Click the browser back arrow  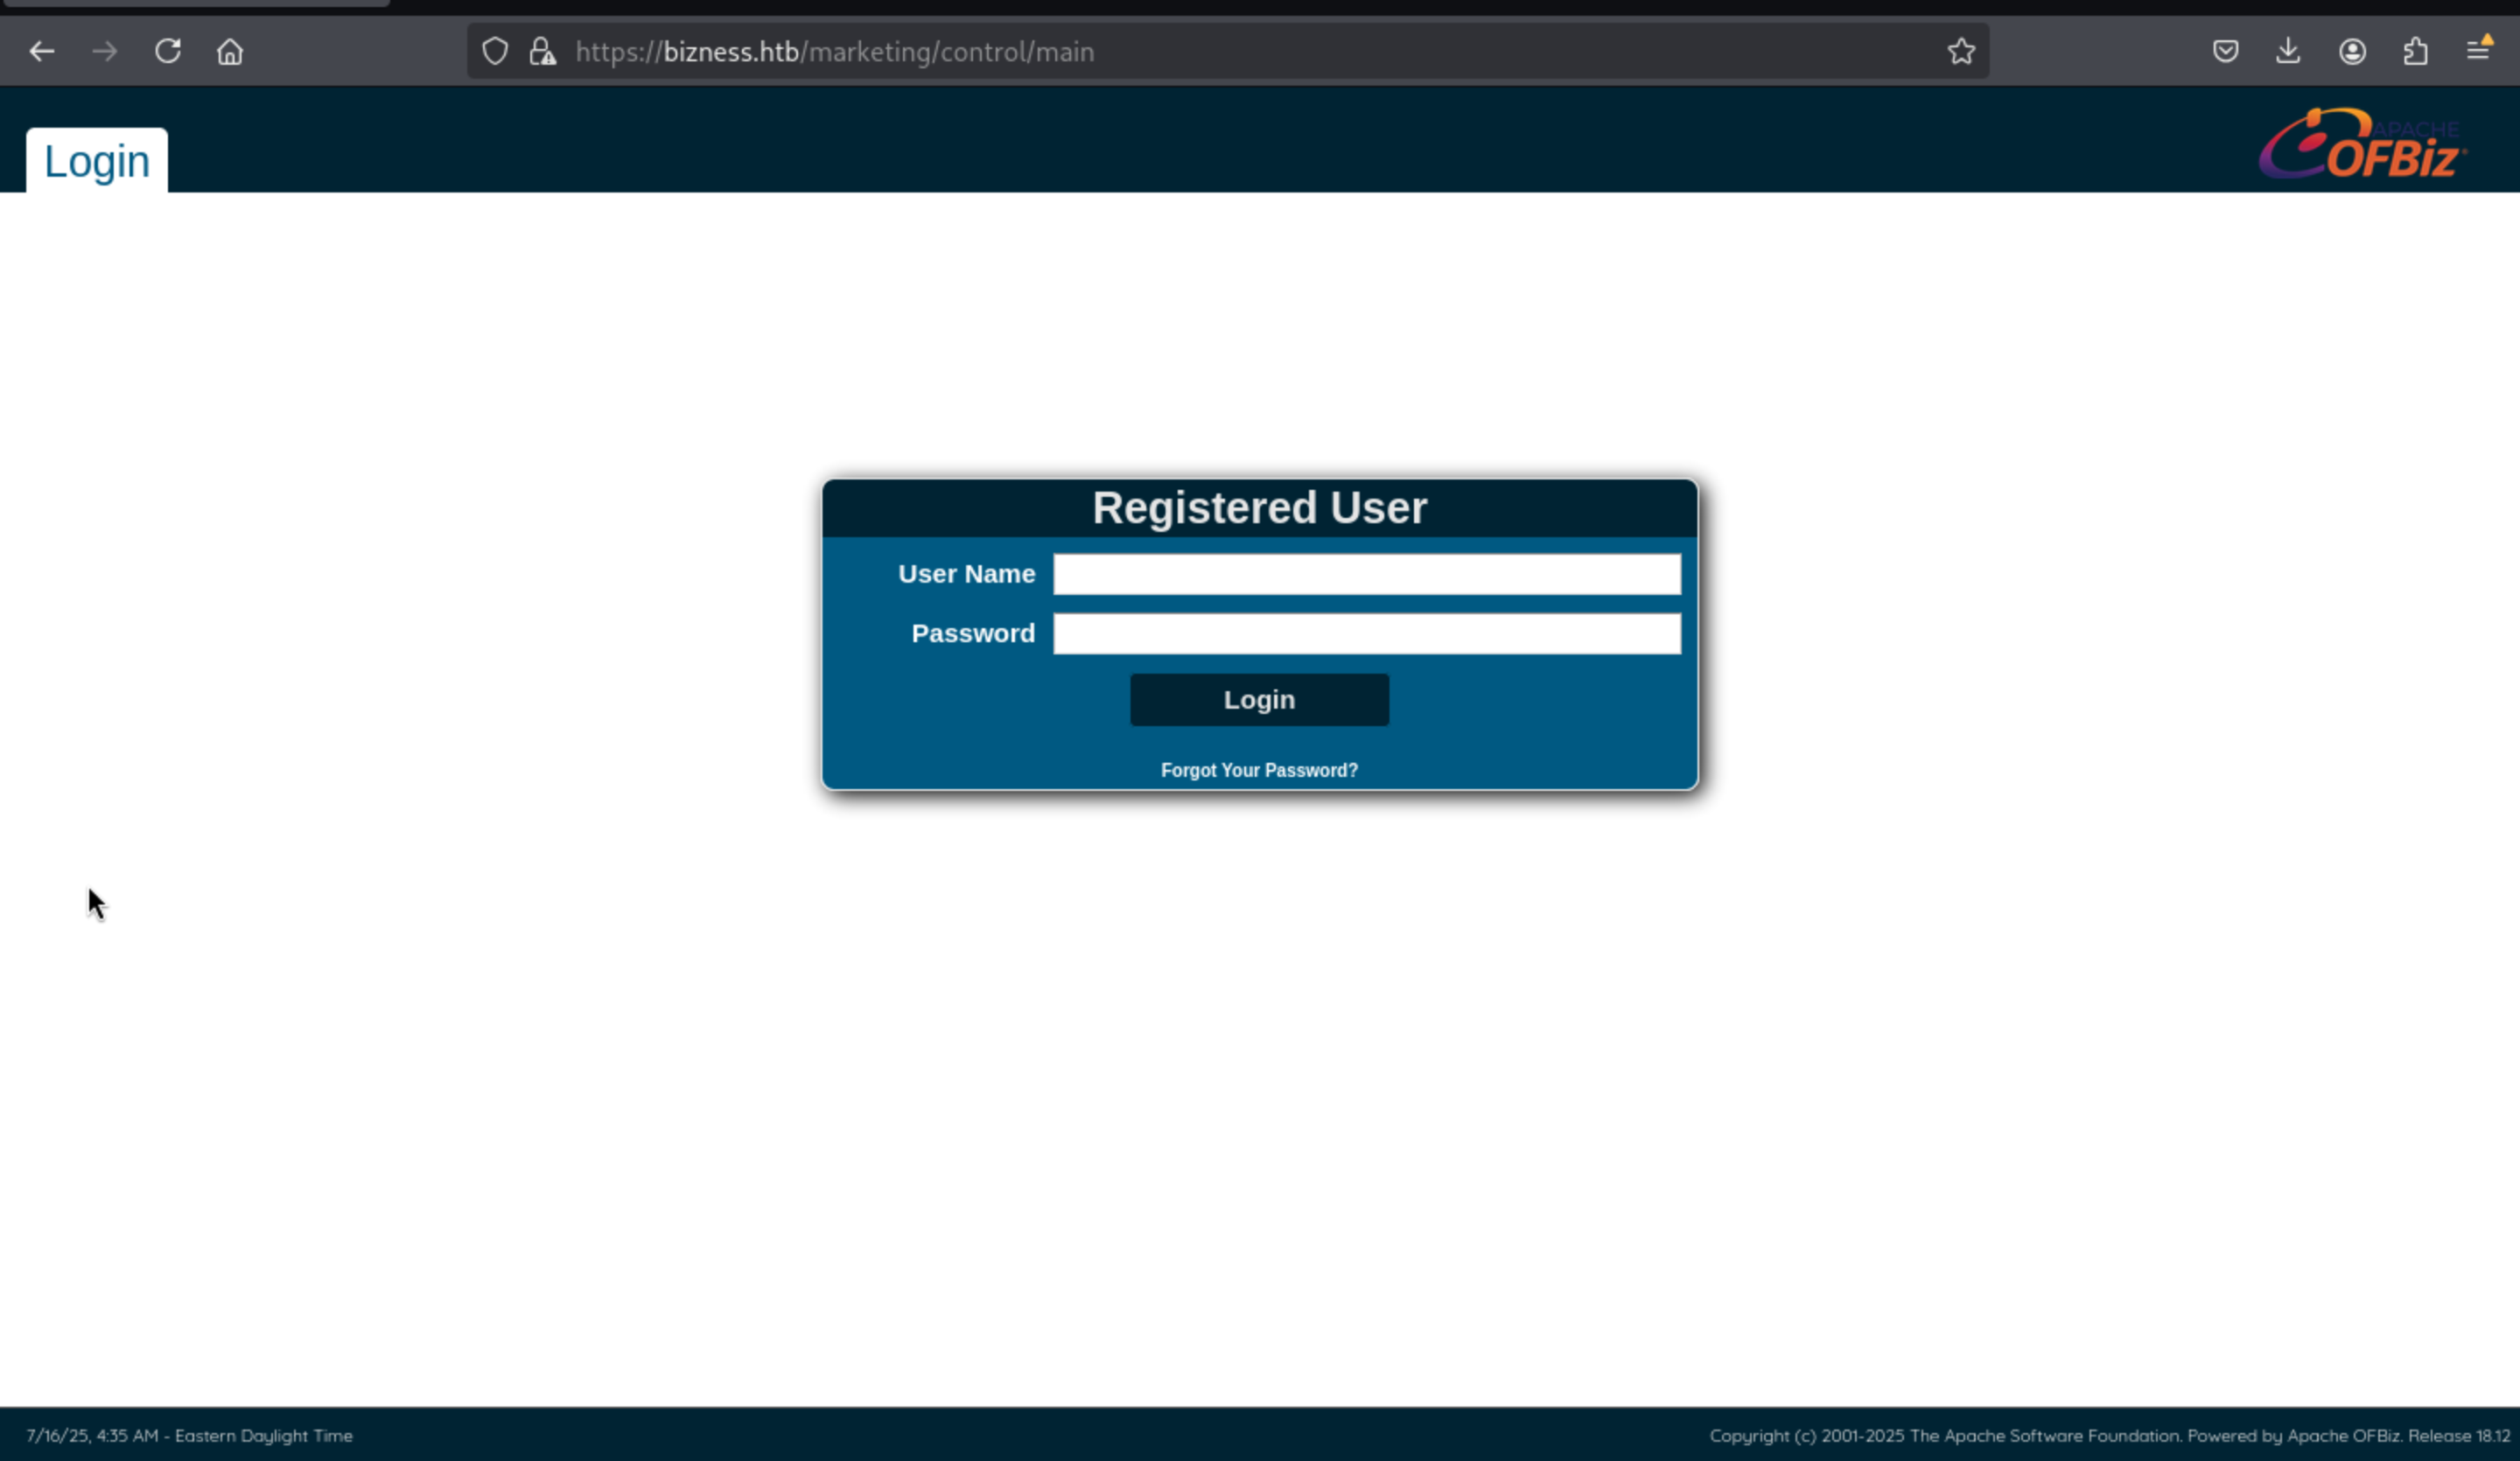pyautogui.click(x=42, y=51)
